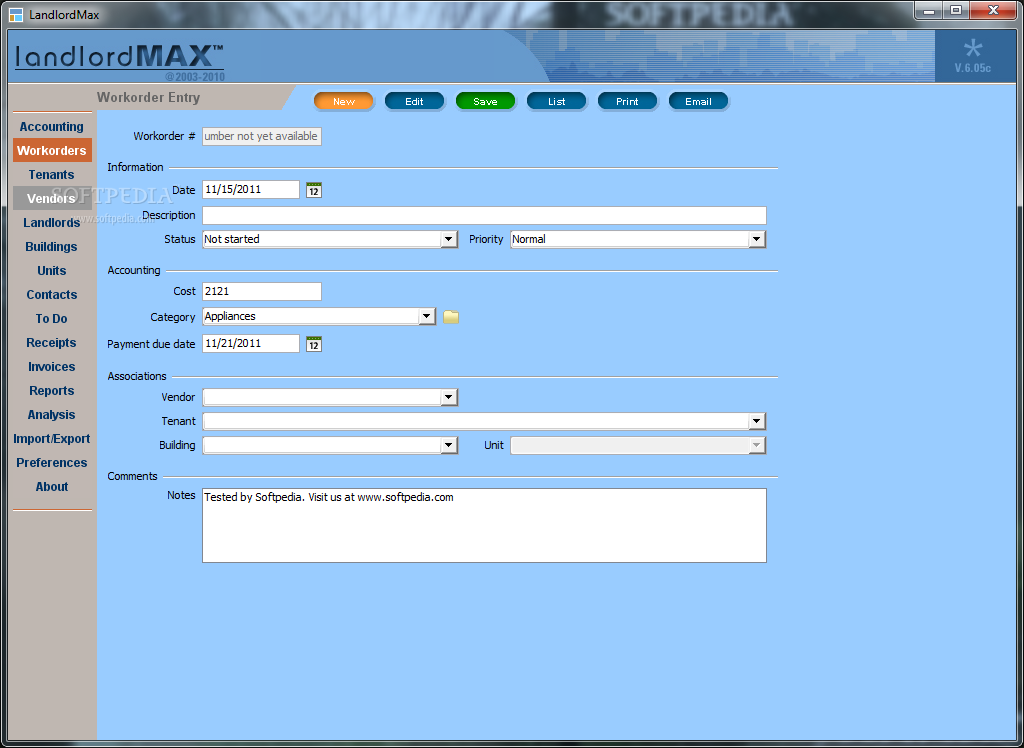Click the Associations section label

(137, 376)
